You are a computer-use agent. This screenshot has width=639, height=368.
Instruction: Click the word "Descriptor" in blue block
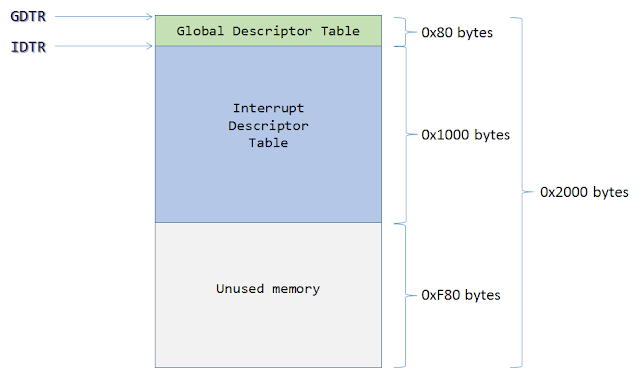point(268,126)
